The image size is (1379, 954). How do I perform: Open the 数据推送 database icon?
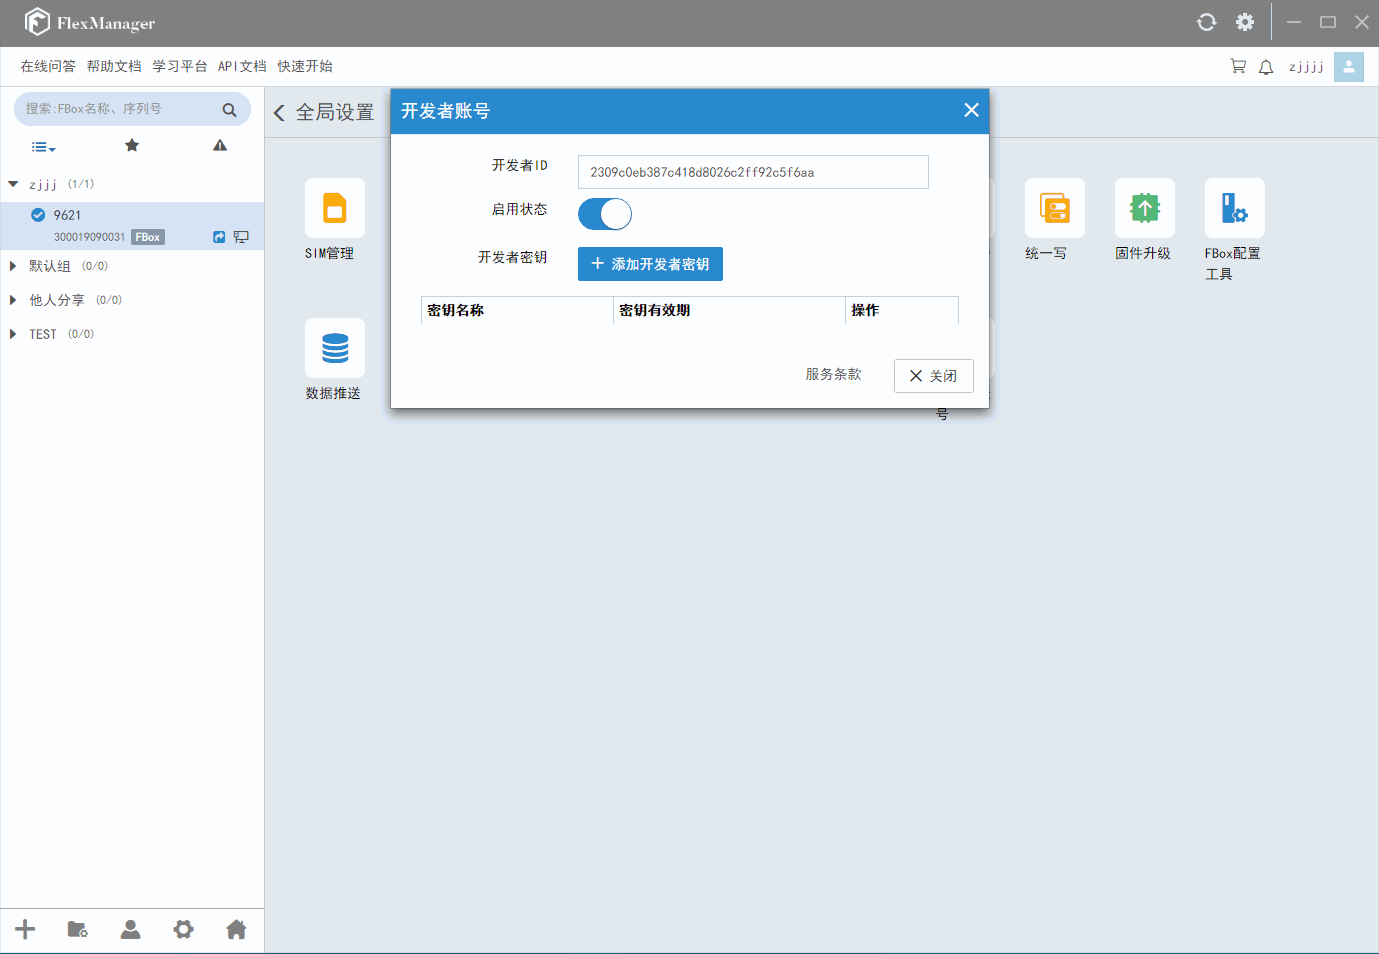(334, 348)
